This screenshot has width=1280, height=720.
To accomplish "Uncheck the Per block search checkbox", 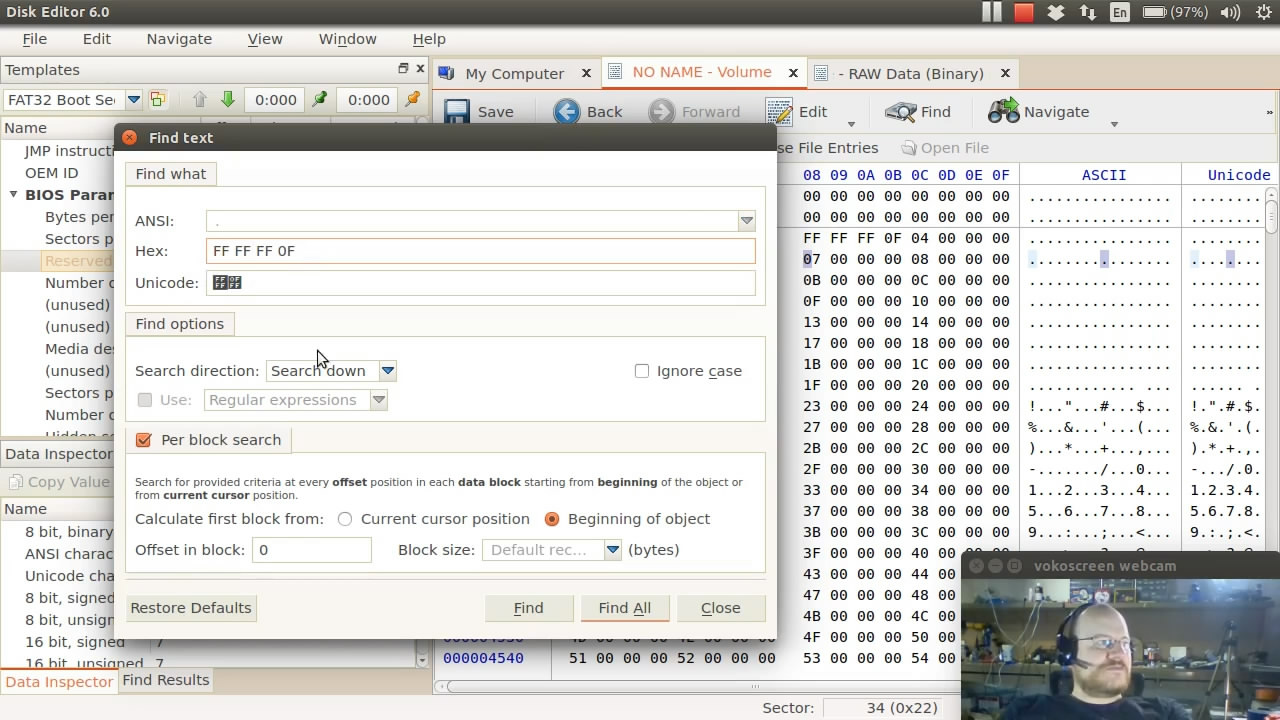I will (144, 440).
